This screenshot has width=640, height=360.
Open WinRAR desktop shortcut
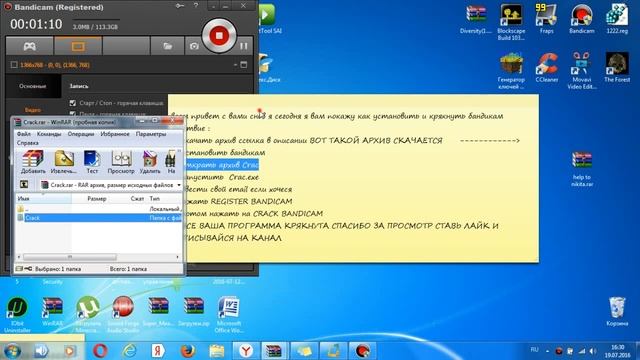53,312
